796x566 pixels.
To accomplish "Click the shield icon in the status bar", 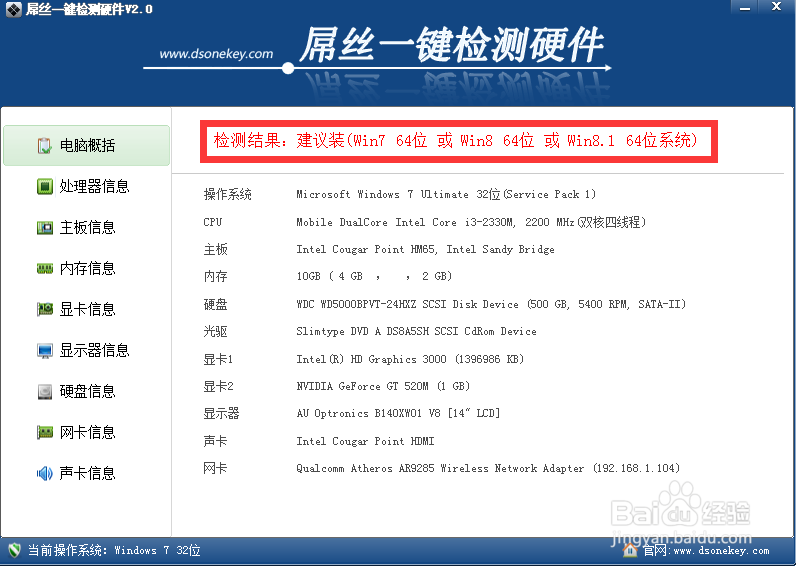I will (14, 550).
